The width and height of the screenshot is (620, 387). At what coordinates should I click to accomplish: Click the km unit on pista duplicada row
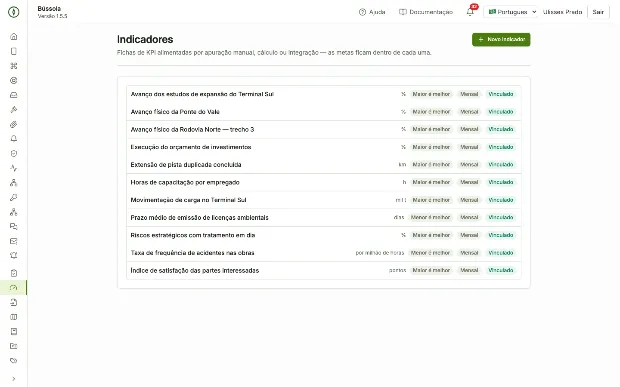[402, 164]
